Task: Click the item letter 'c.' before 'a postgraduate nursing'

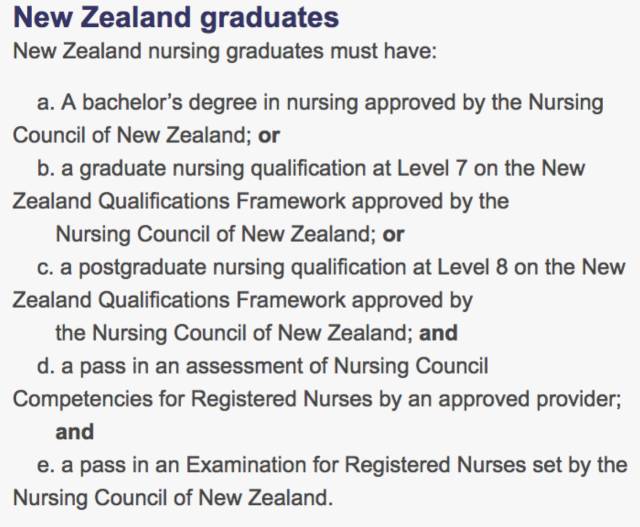Action: click(45, 268)
